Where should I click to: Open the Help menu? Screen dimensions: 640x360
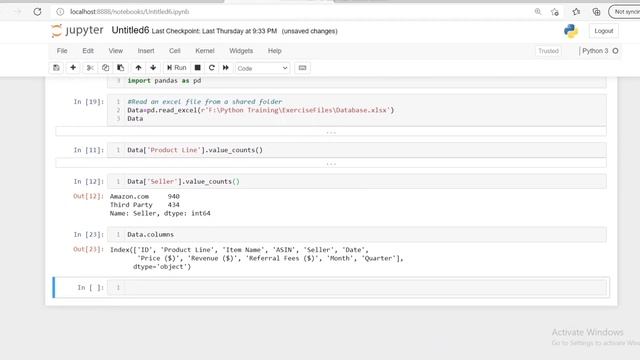tap(275, 51)
